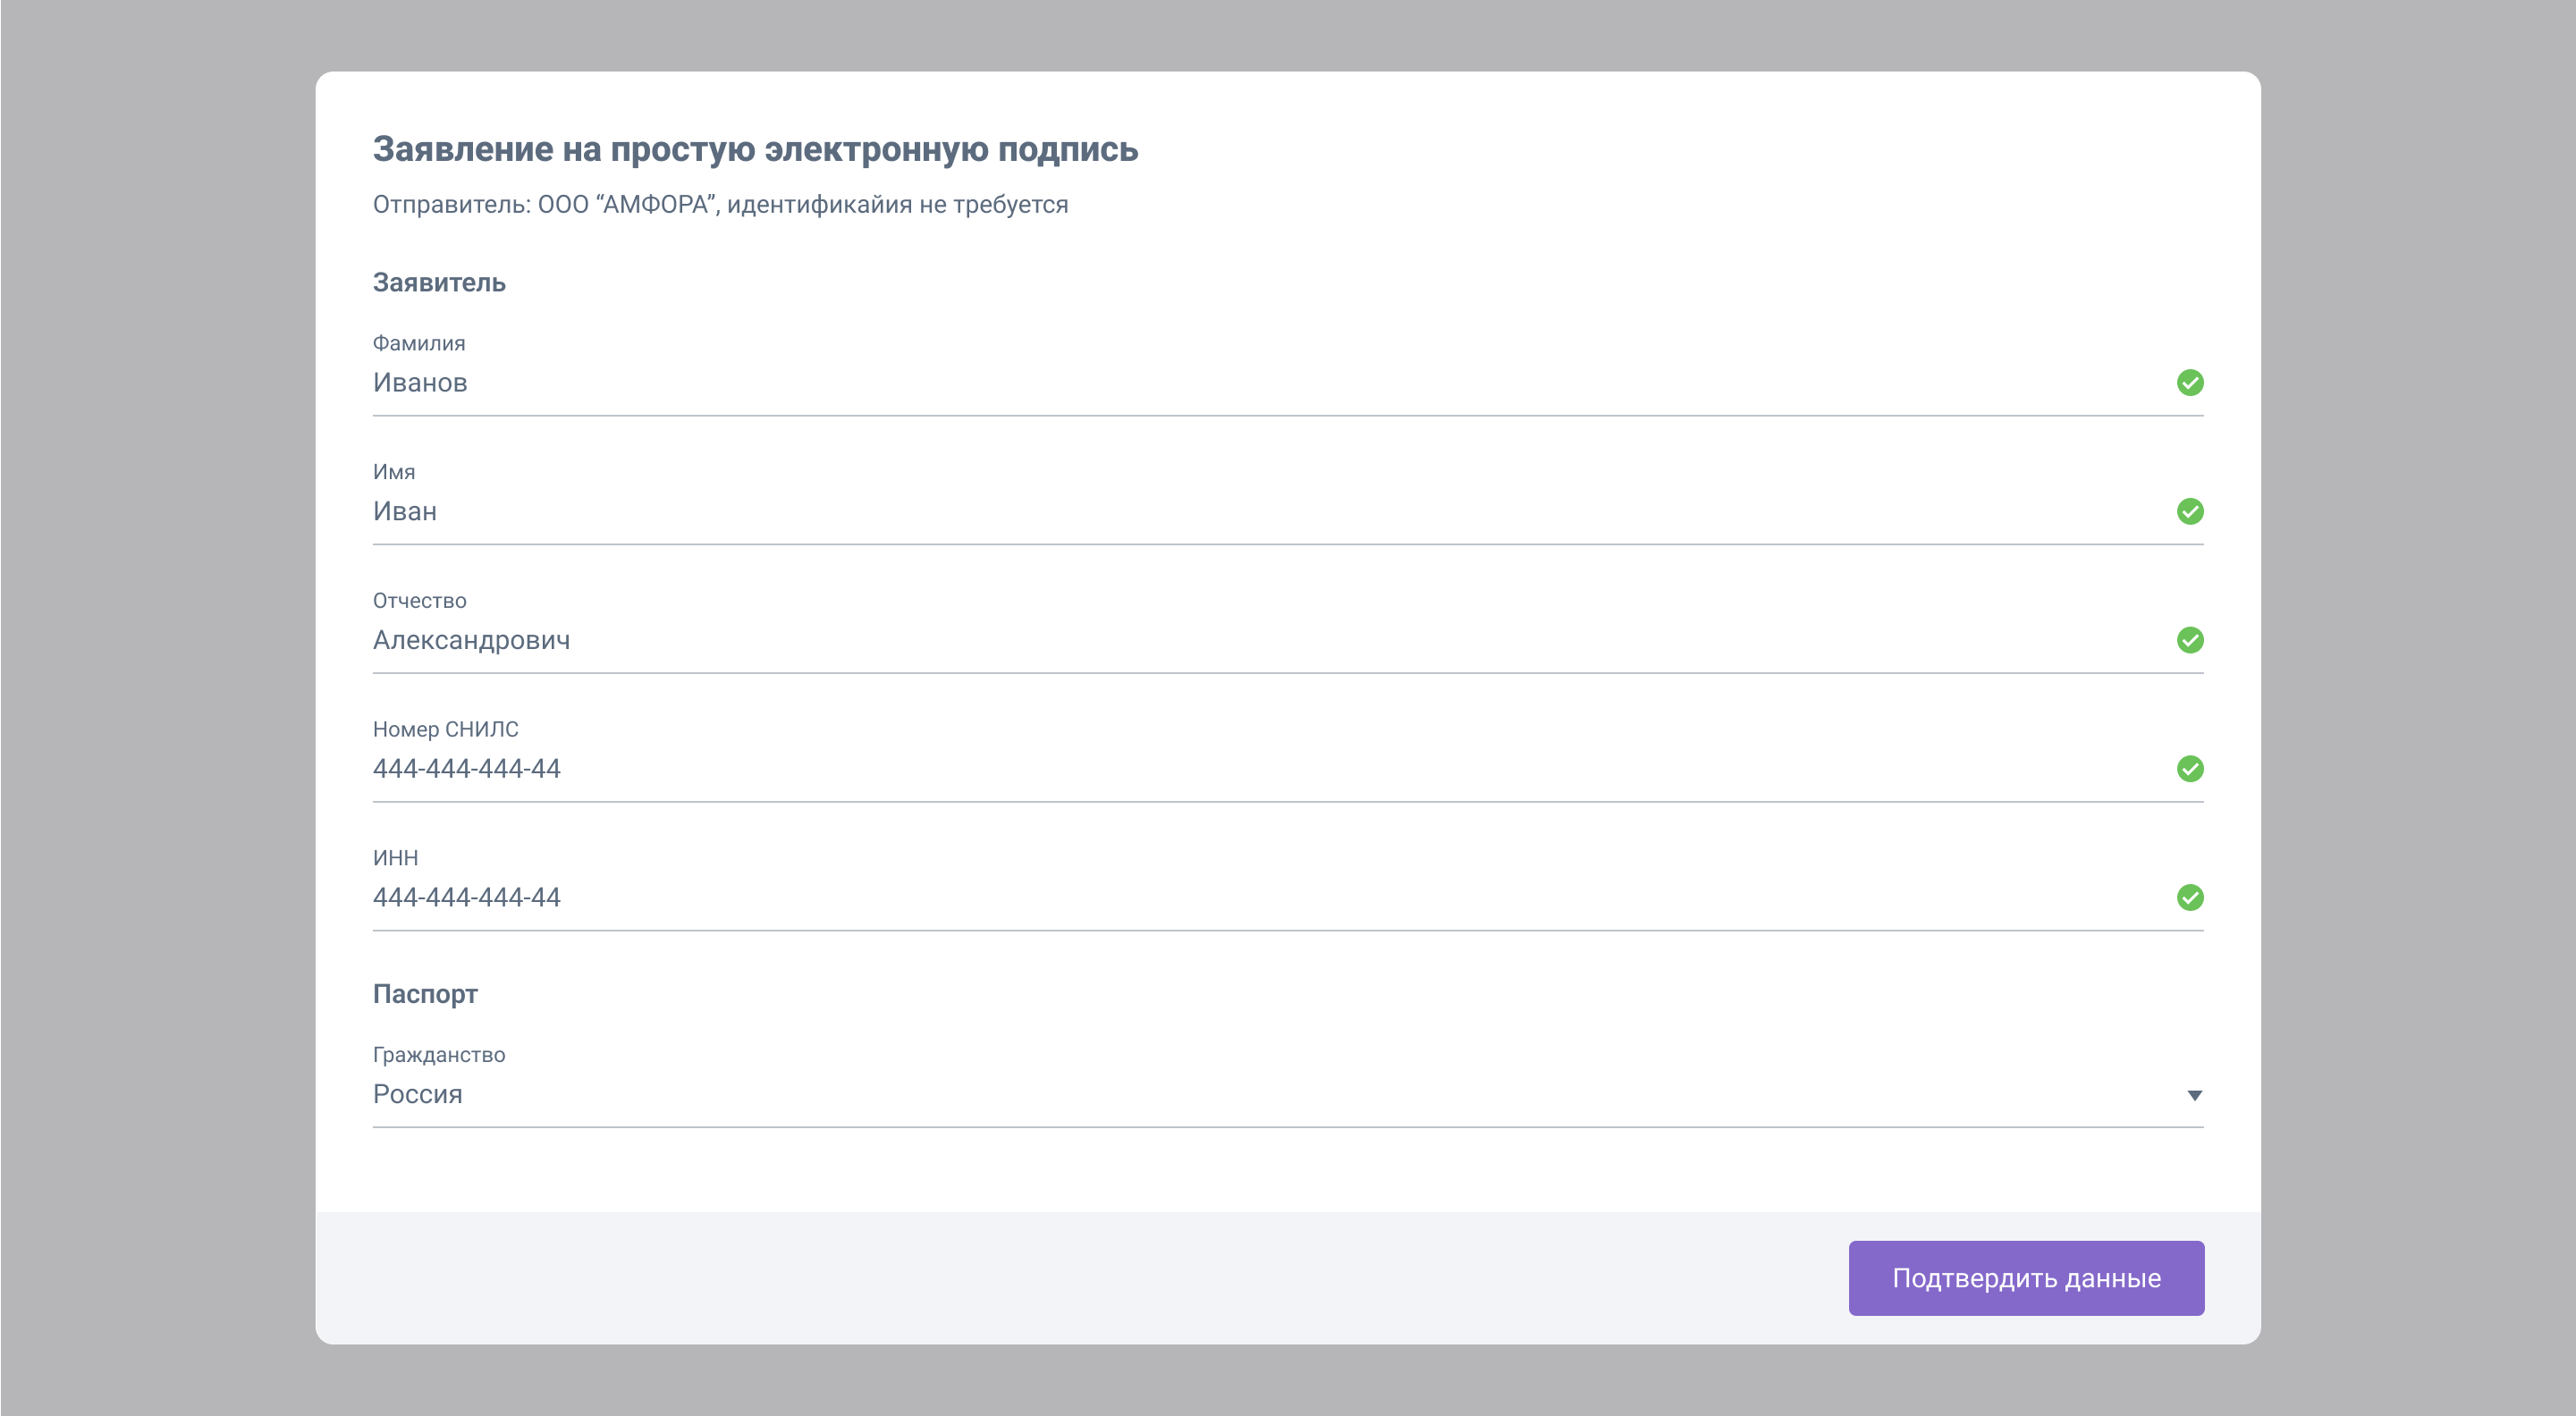Click the Фамилия field label

click(418, 344)
